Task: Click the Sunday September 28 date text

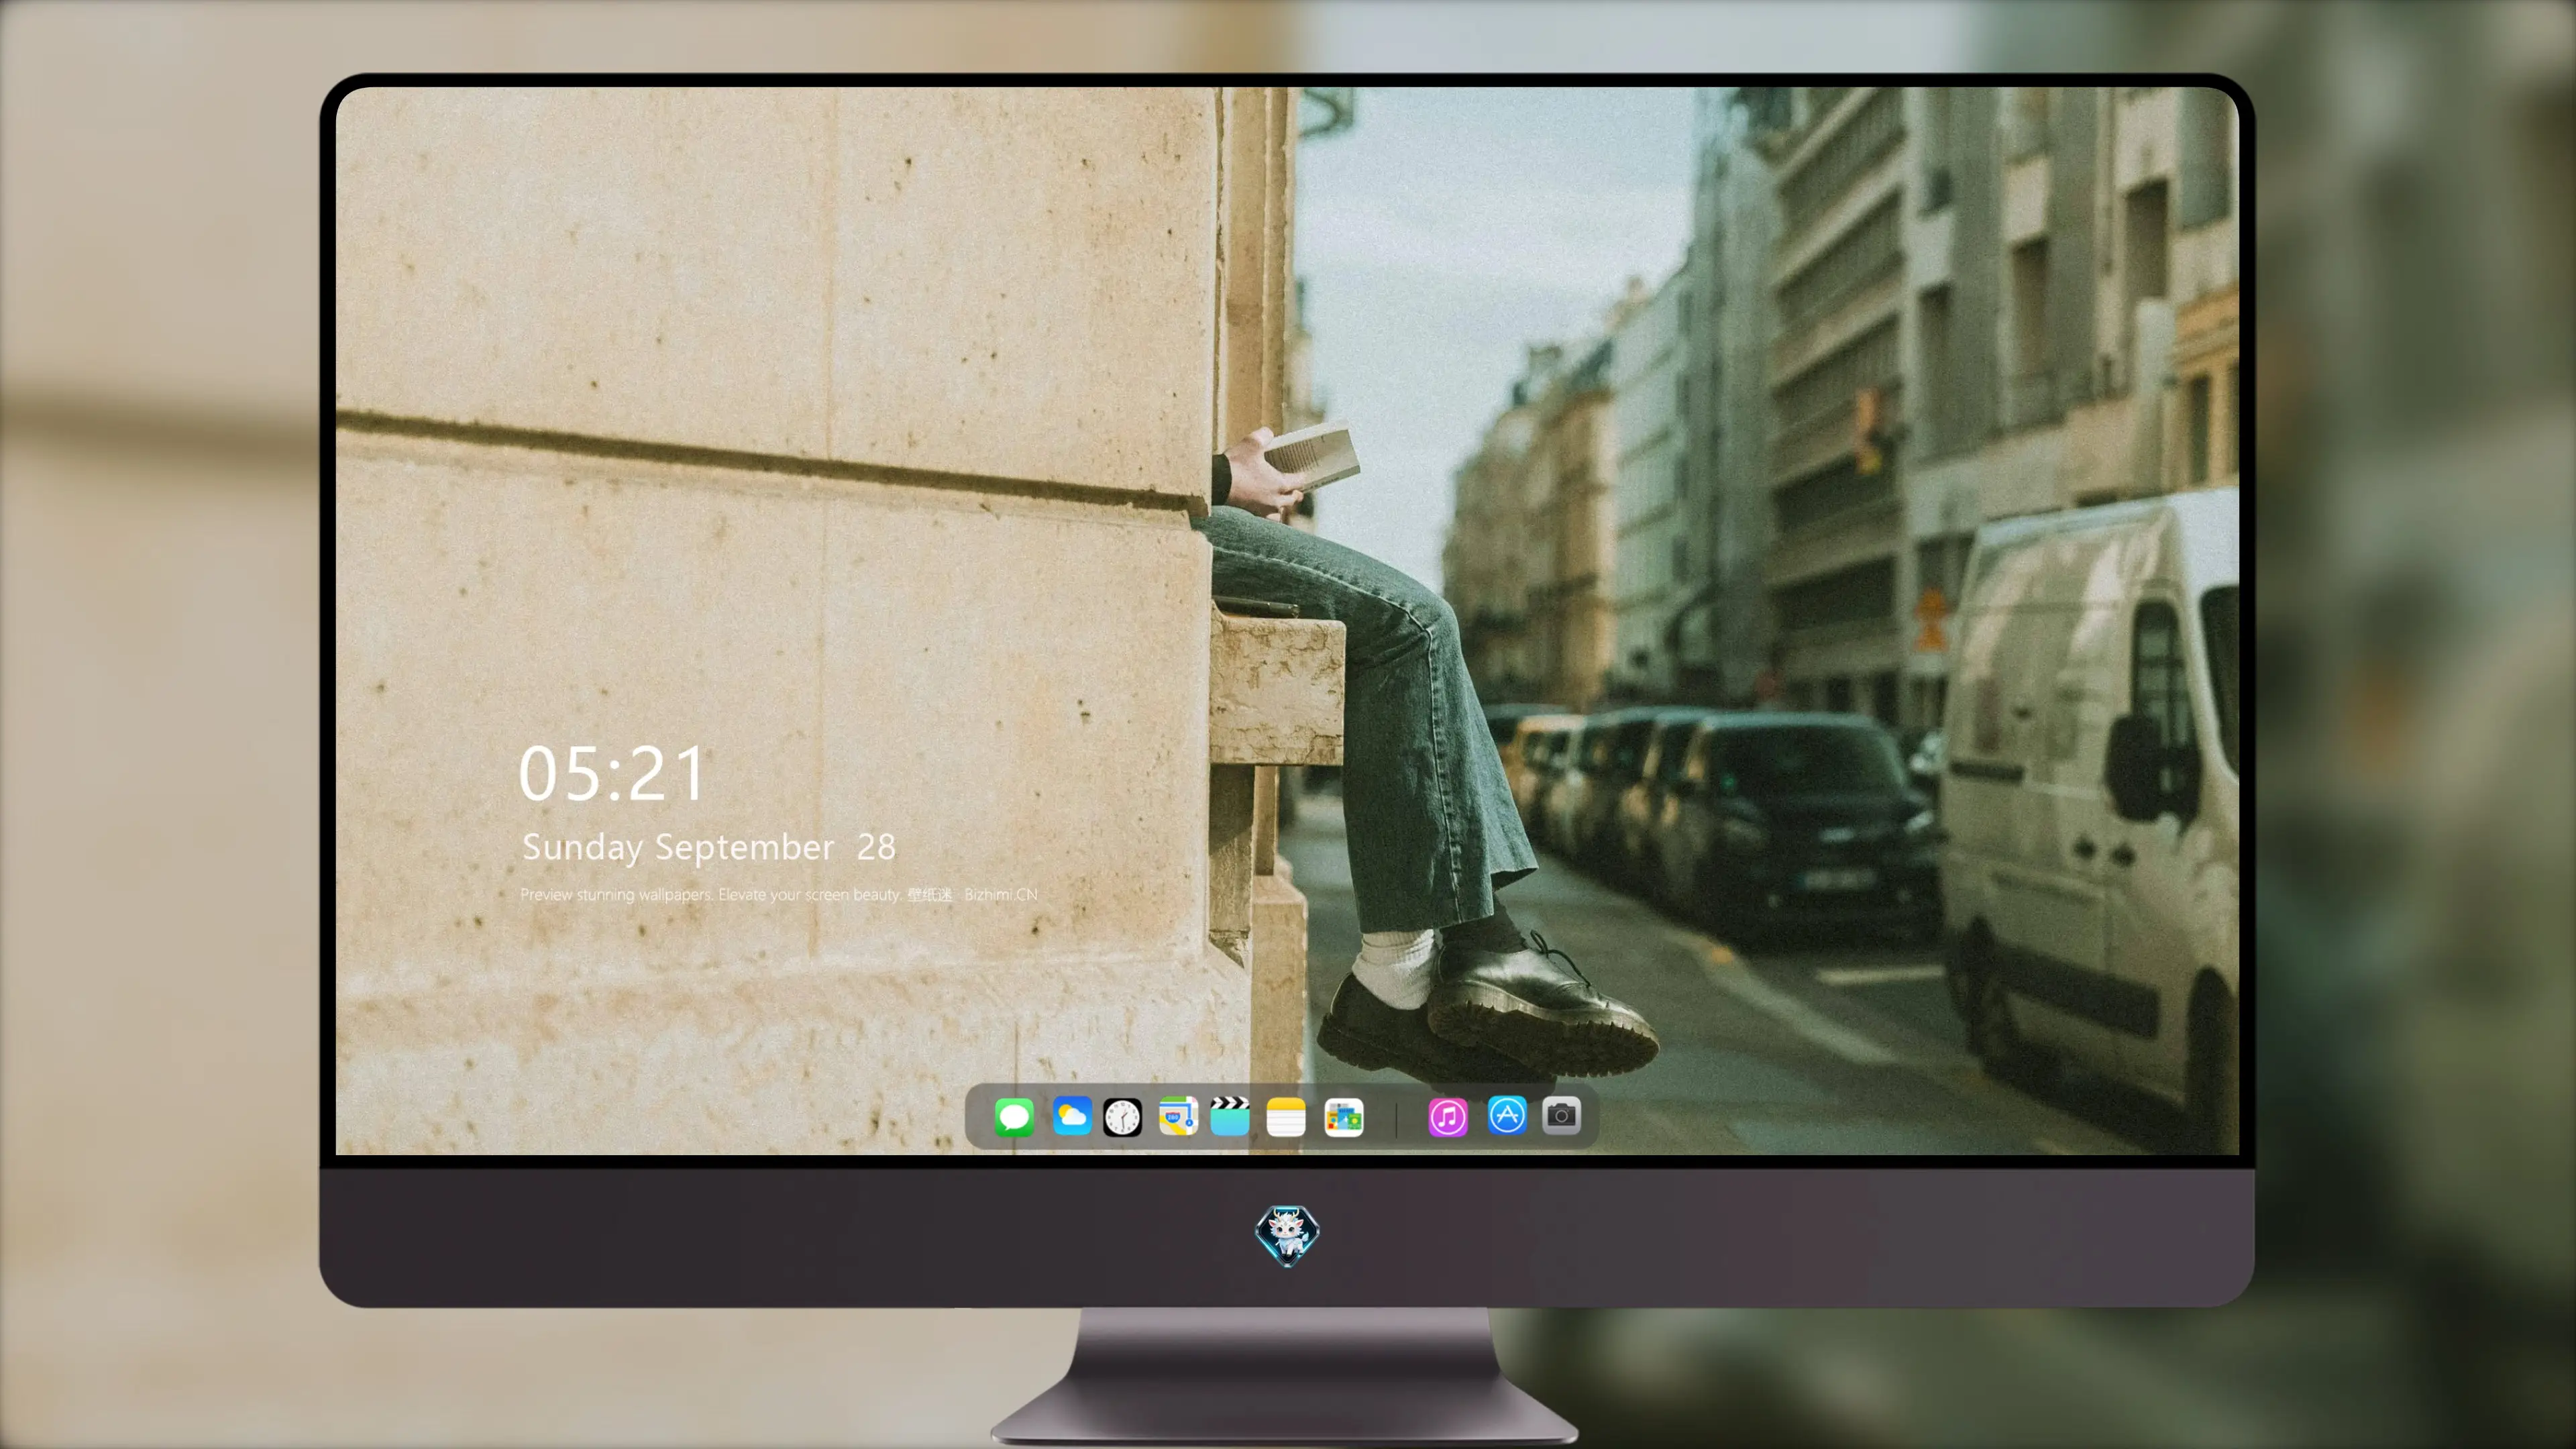Action: [x=709, y=847]
